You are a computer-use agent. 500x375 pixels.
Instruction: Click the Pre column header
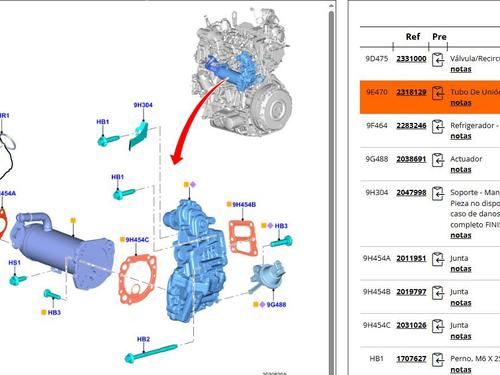coord(439,37)
